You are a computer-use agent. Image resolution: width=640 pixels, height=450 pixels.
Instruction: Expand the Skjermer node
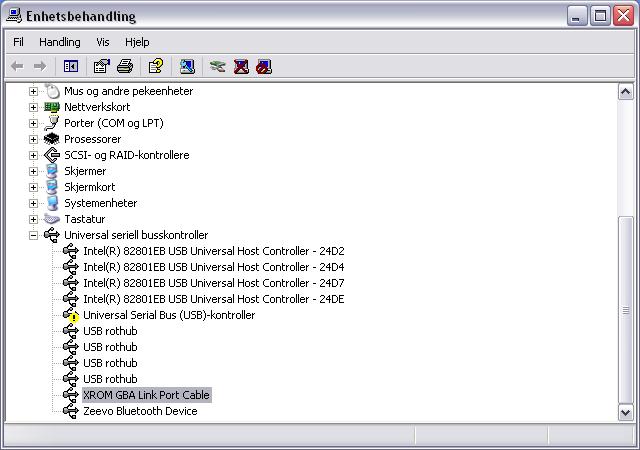(x=33, y=171)
